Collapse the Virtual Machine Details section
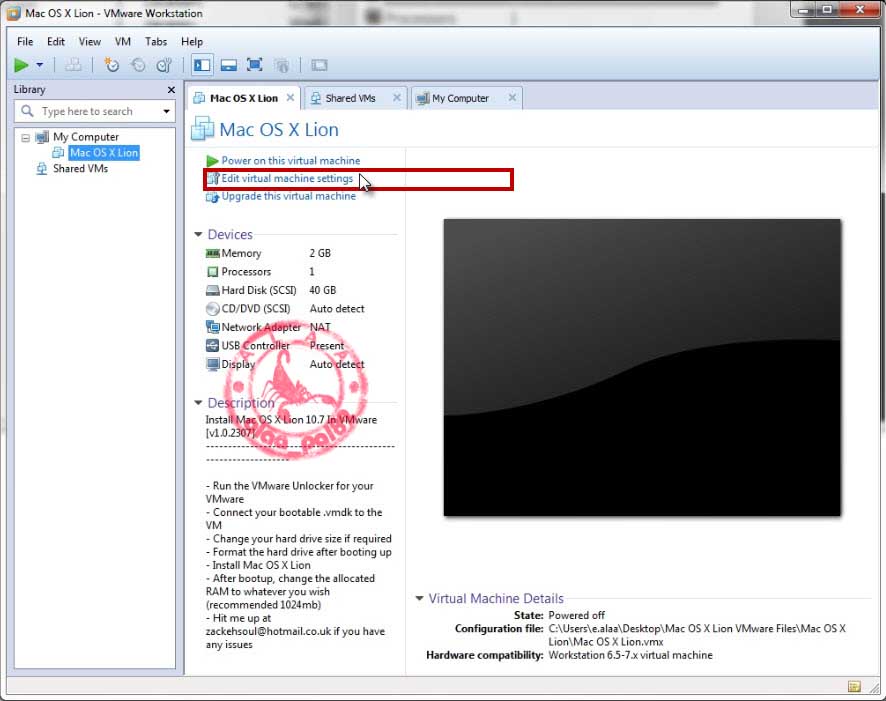Viewport: 886px width, 701px height. pos(419,598)
